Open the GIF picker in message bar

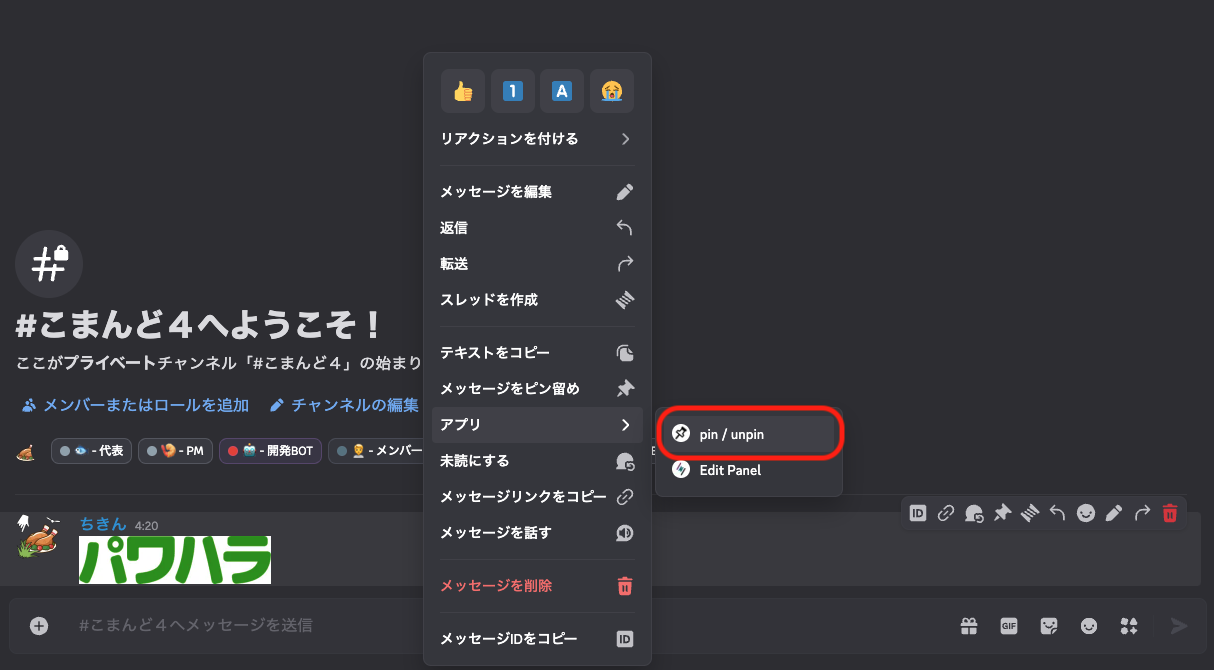point(1009,626)
